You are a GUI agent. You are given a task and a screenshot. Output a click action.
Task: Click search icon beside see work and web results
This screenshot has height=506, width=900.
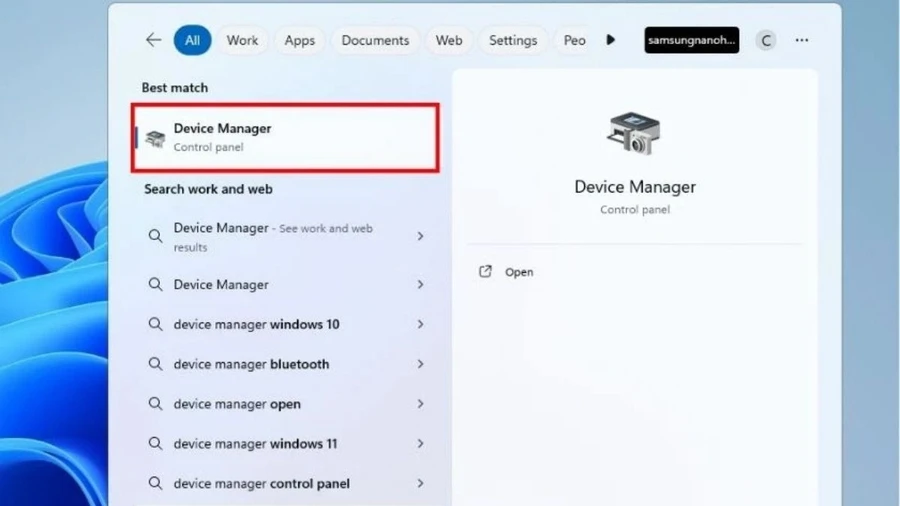click(x=155, y=236)
